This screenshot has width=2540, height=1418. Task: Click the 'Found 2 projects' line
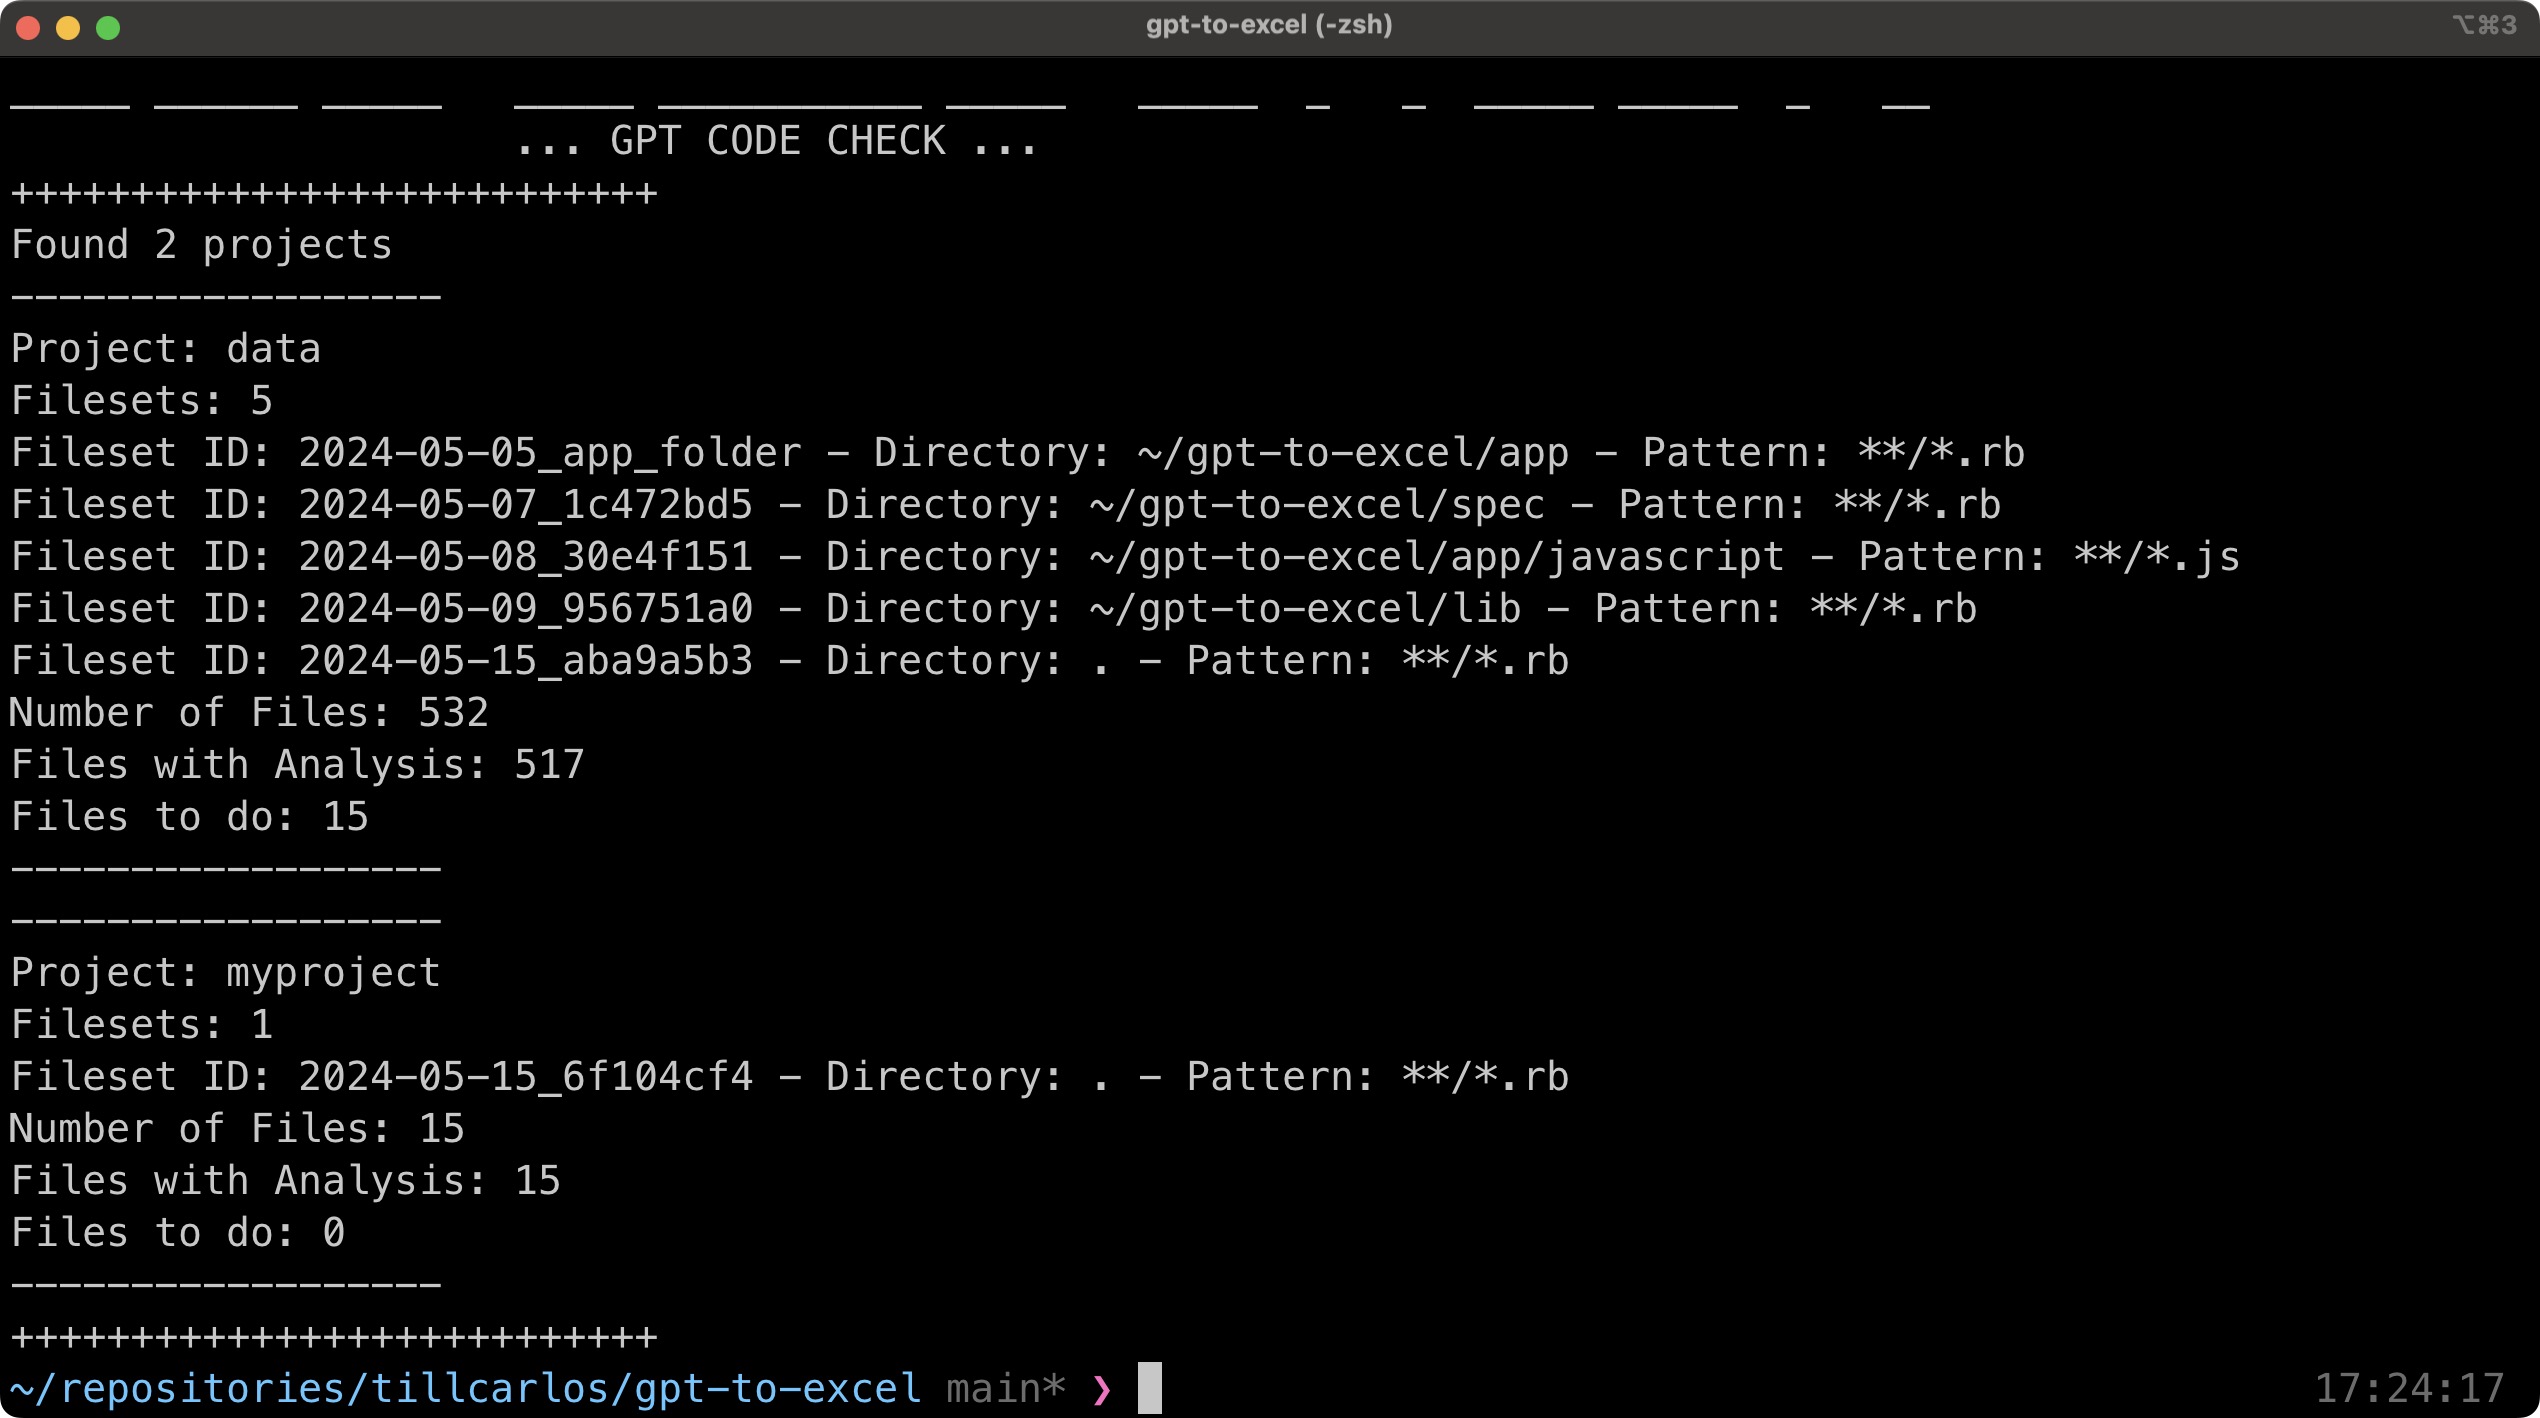point(201,245)
